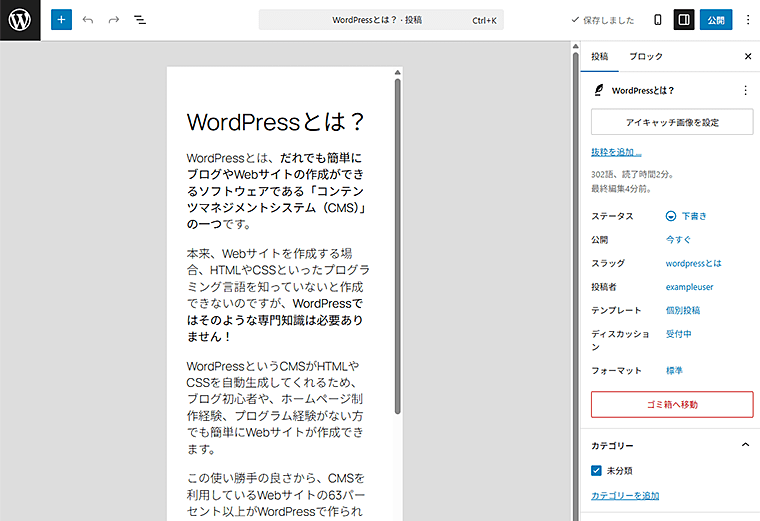
Task: Click the paragraph starting 本来、Webサイトを作成する
Action: [x=278, y=295]
